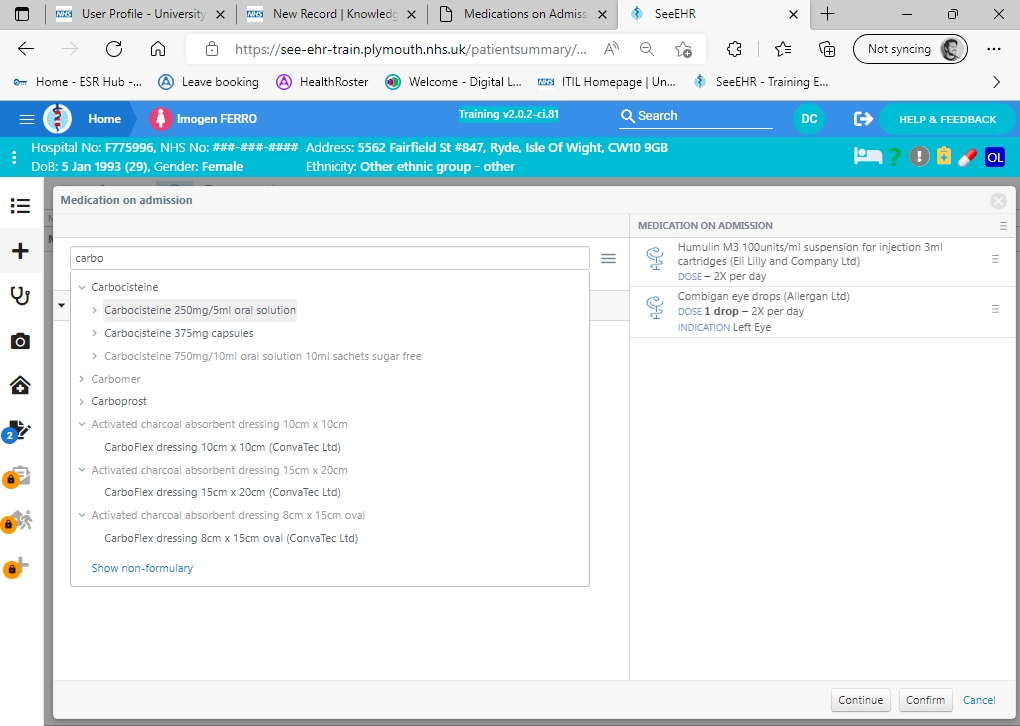Open row menu for Combigan eye drops

995,309
